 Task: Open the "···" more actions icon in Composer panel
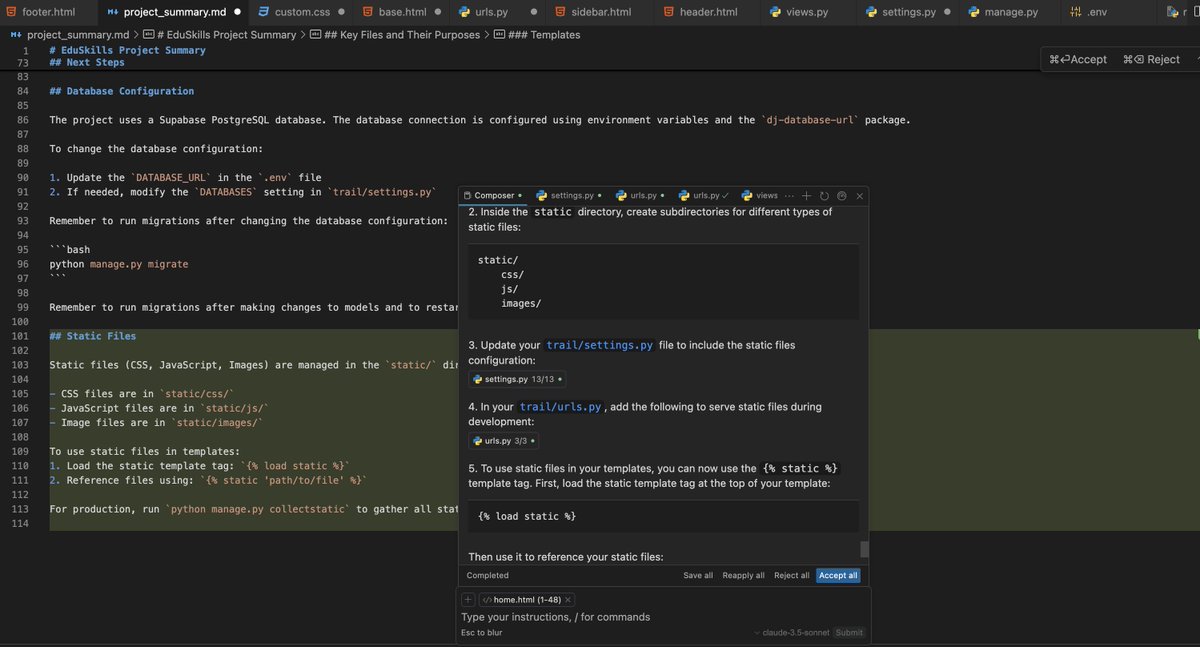[x=789, y=196]
